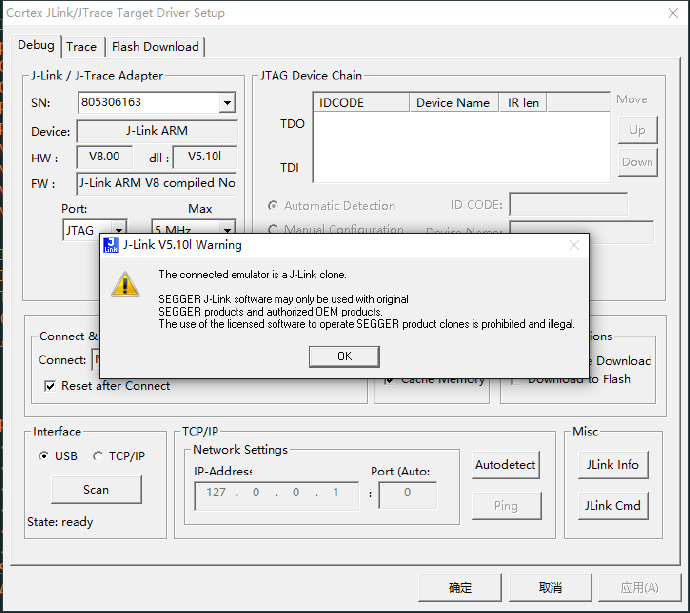
Task: Click the Autodetect button
Action: (x=505, y=465)
